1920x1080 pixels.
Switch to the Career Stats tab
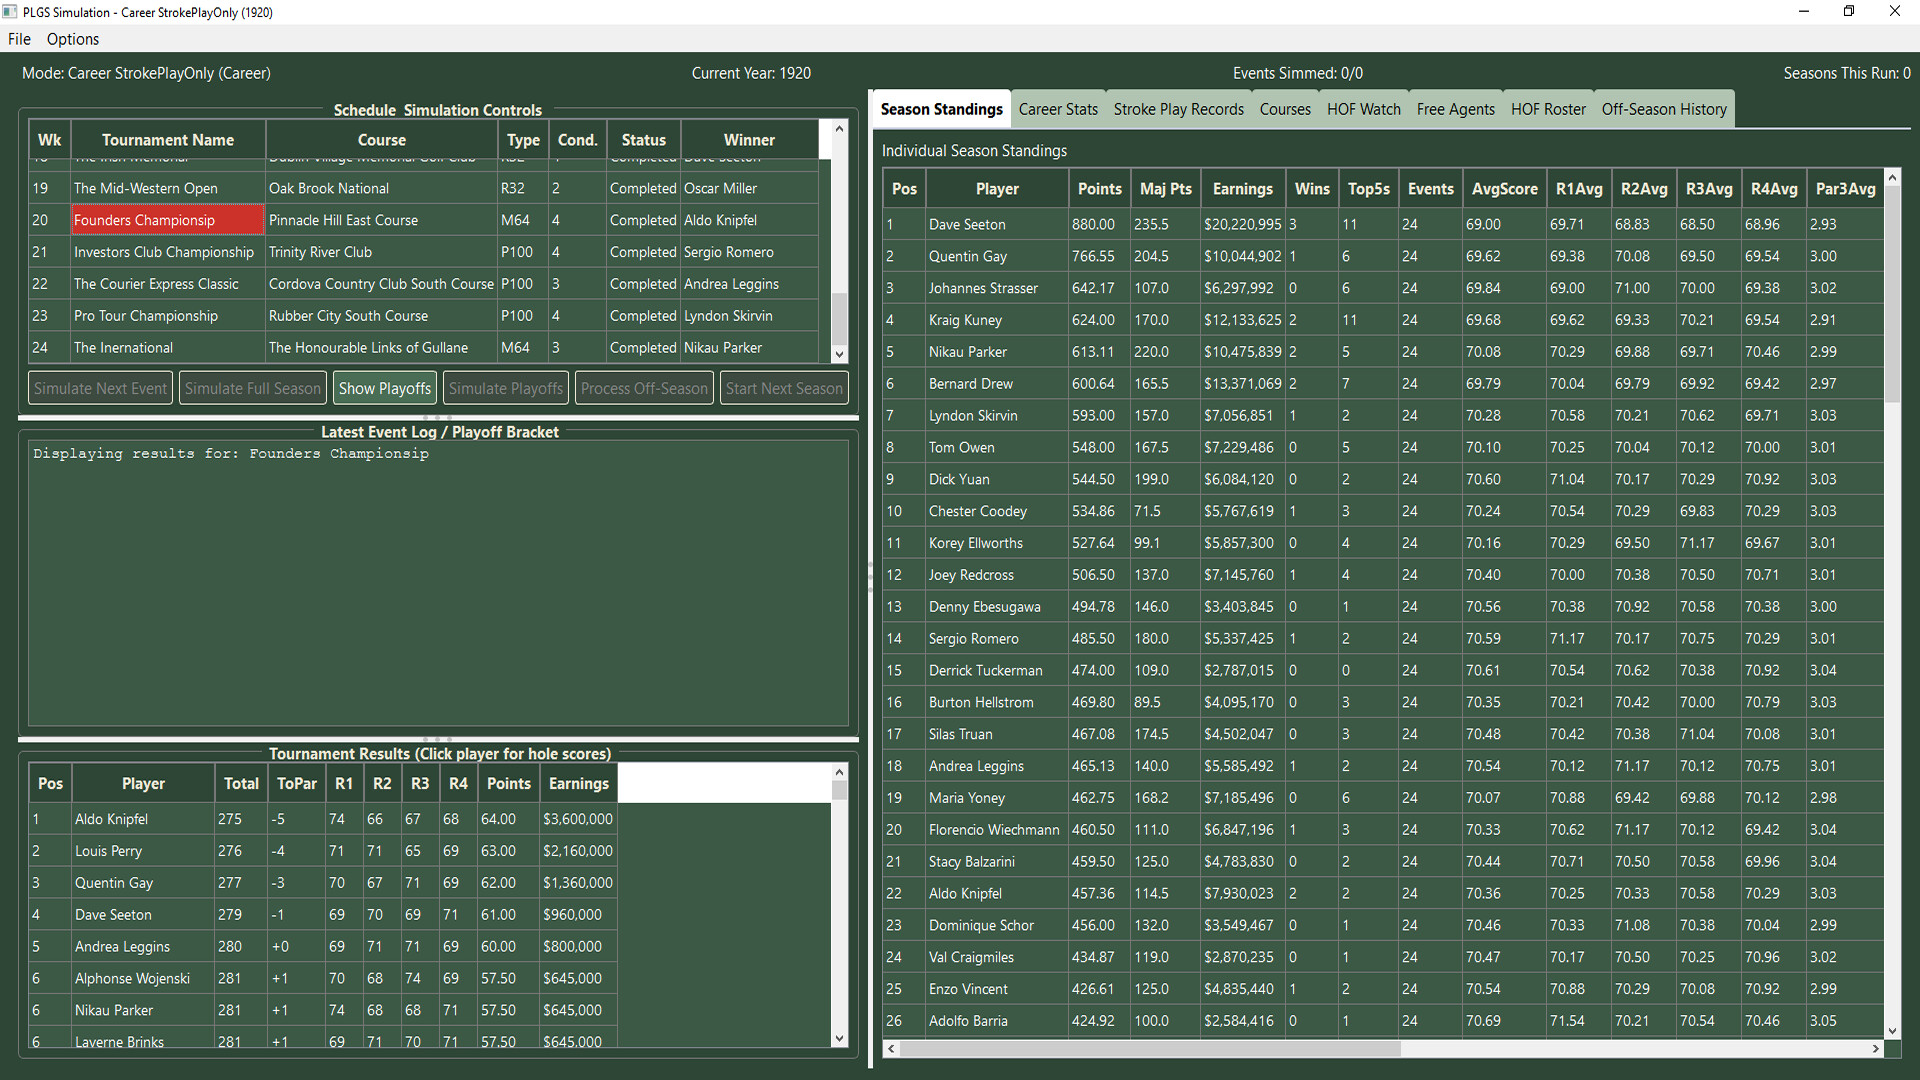pyautogui.click(x=1057, y=108)
